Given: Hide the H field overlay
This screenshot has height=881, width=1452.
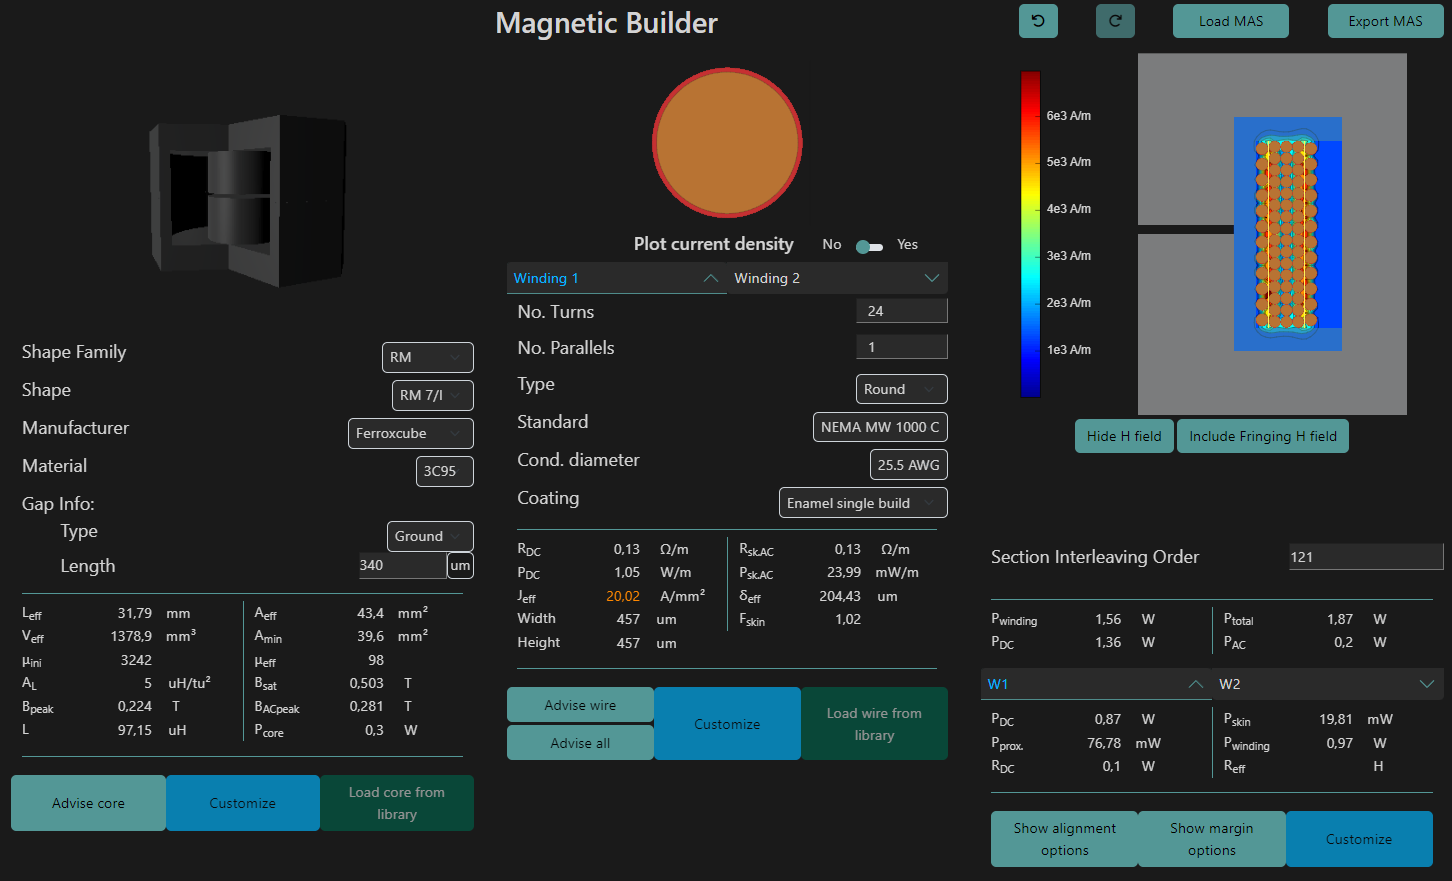Looking at the screenshot, I should 1123,436.
